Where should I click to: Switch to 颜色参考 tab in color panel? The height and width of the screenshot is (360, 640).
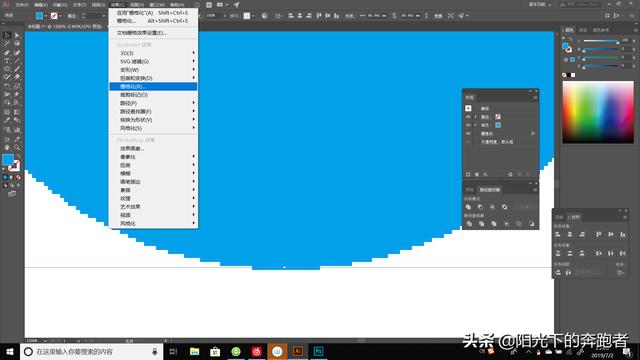[x=601, y=30]
